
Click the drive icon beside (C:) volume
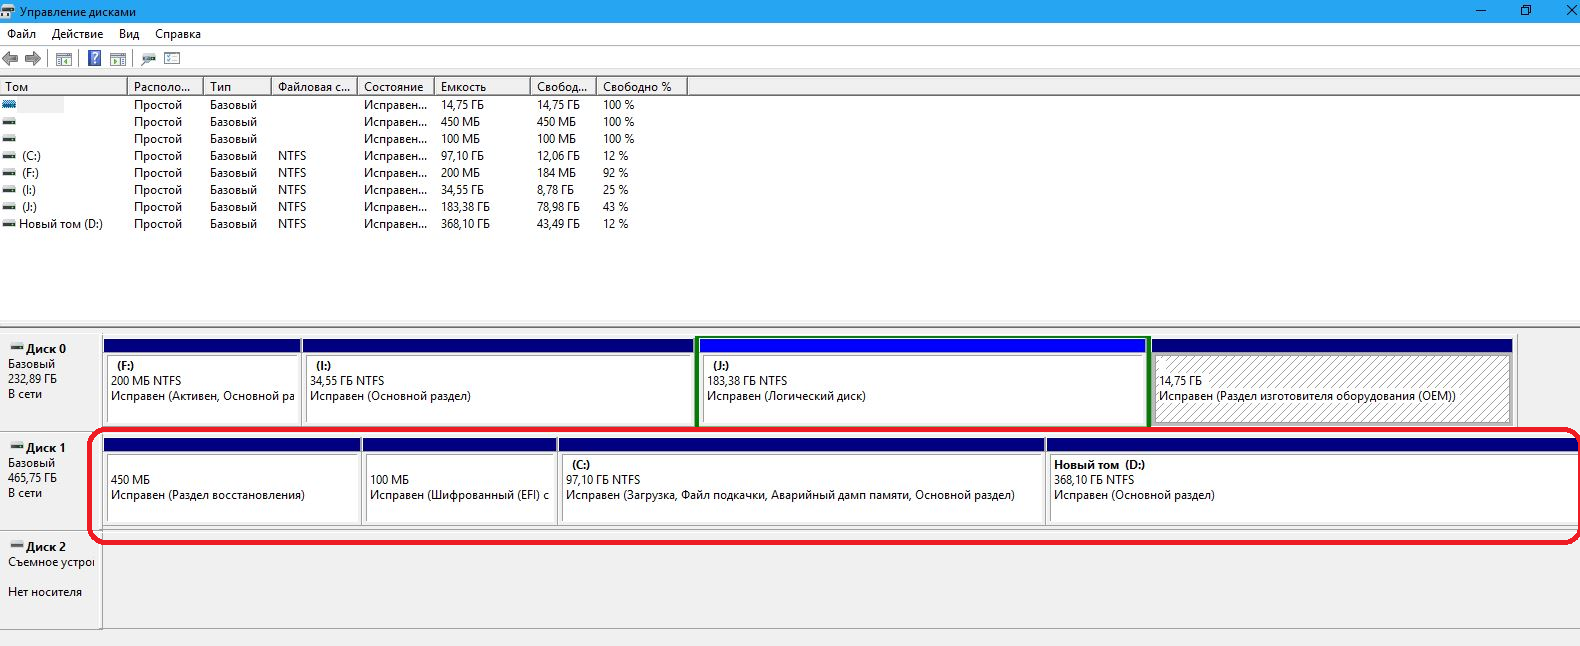9,156
